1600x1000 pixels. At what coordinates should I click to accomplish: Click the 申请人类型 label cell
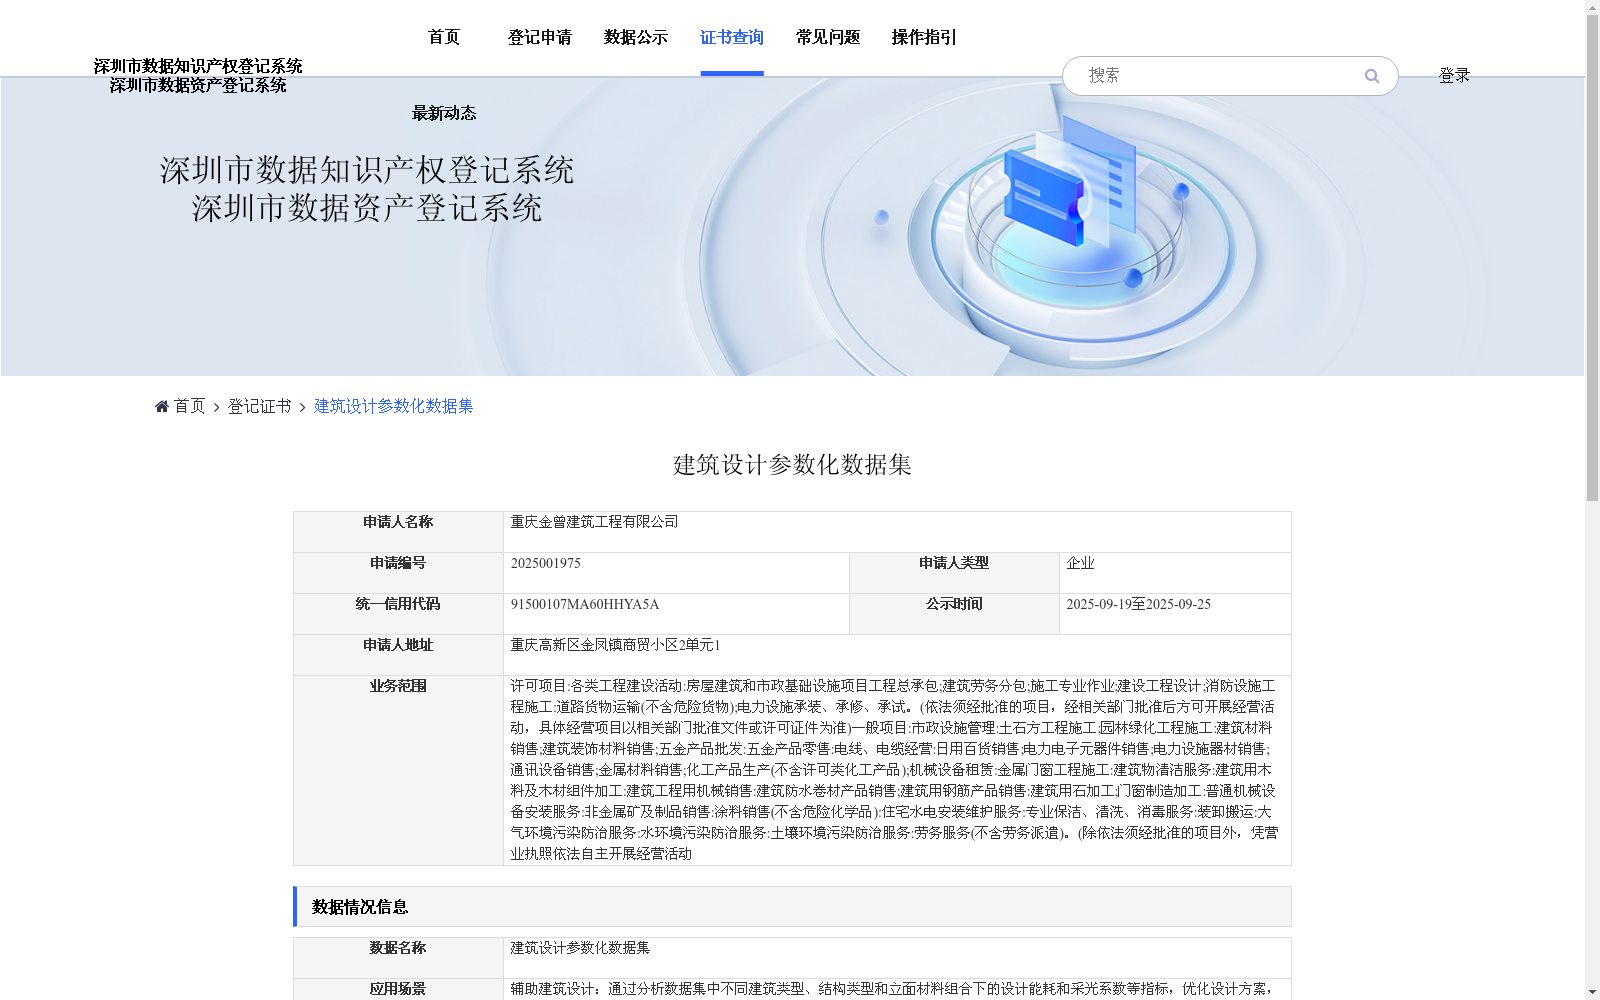point(954,573)
